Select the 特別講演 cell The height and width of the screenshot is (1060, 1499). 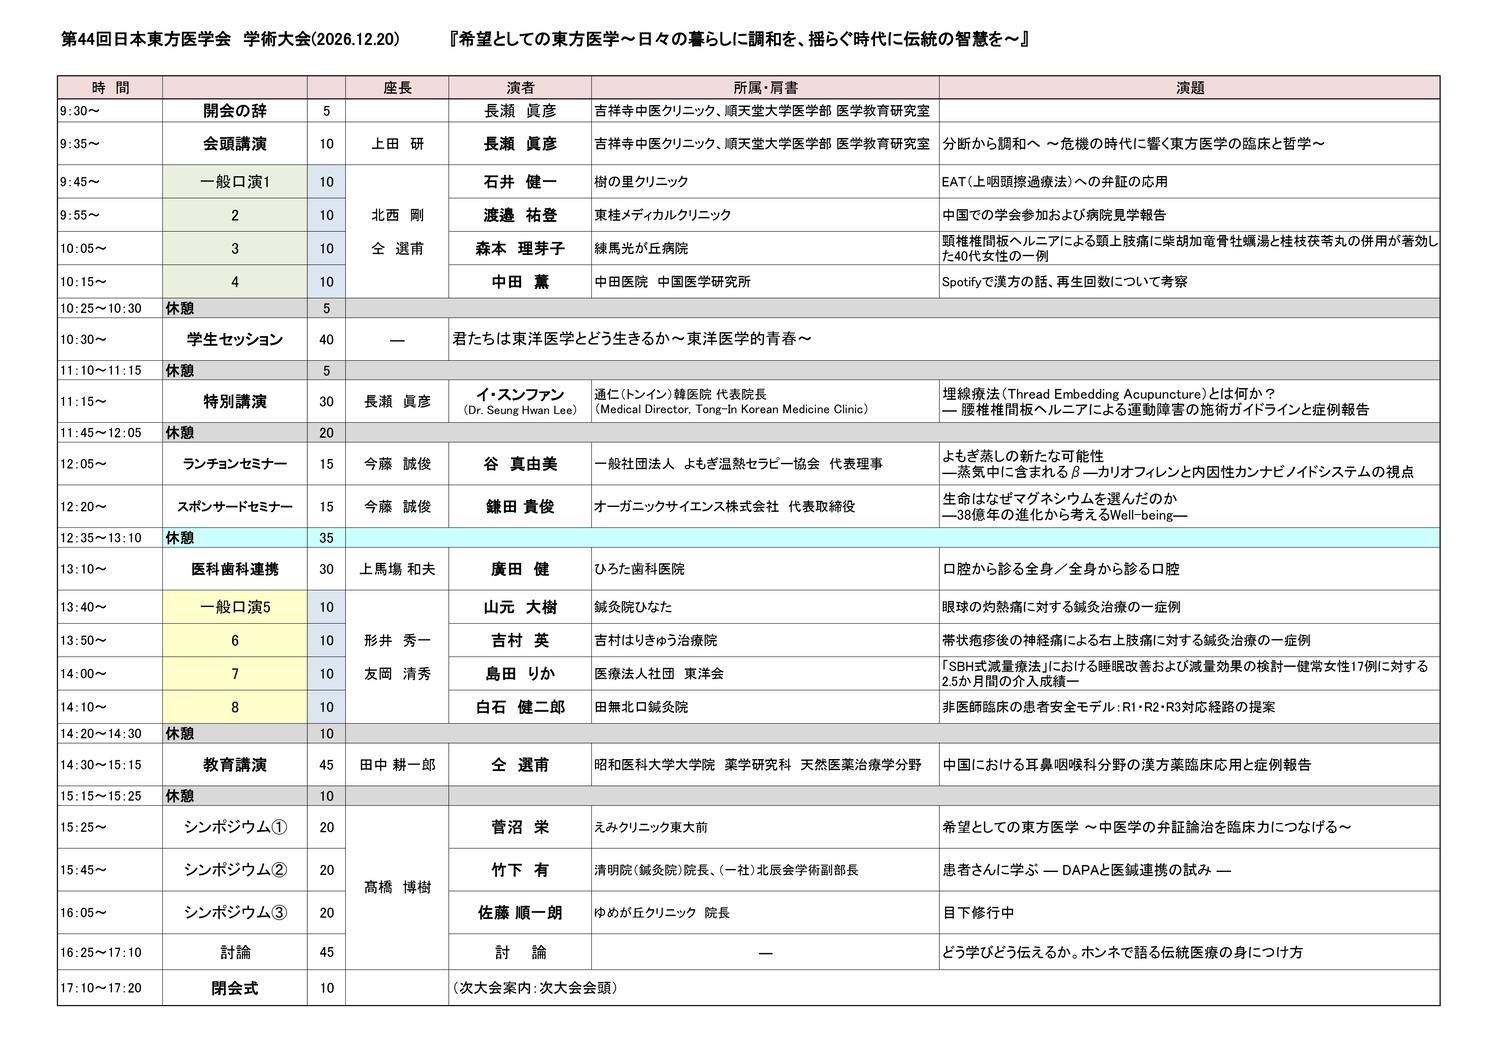235,402
